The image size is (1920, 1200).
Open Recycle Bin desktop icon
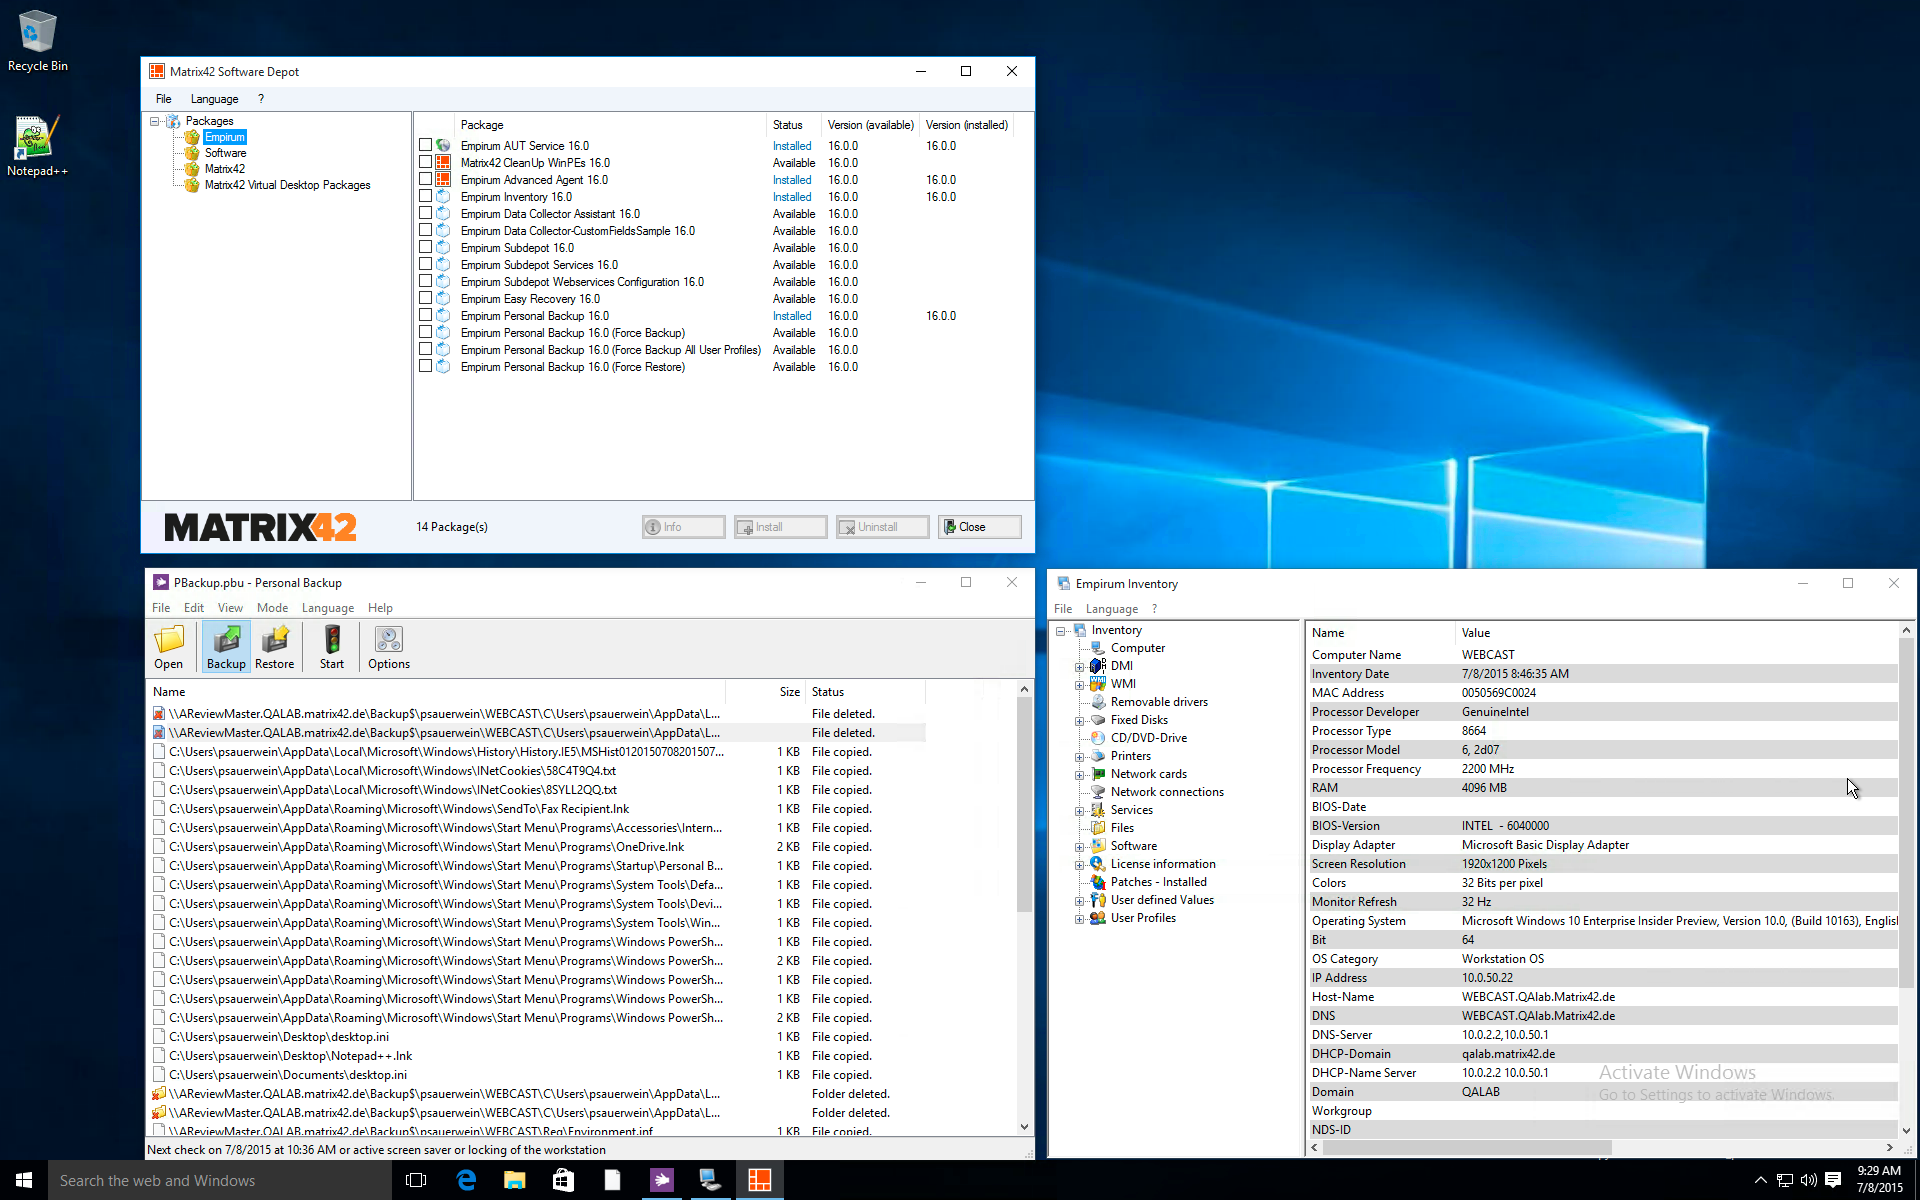click(38, 41)
